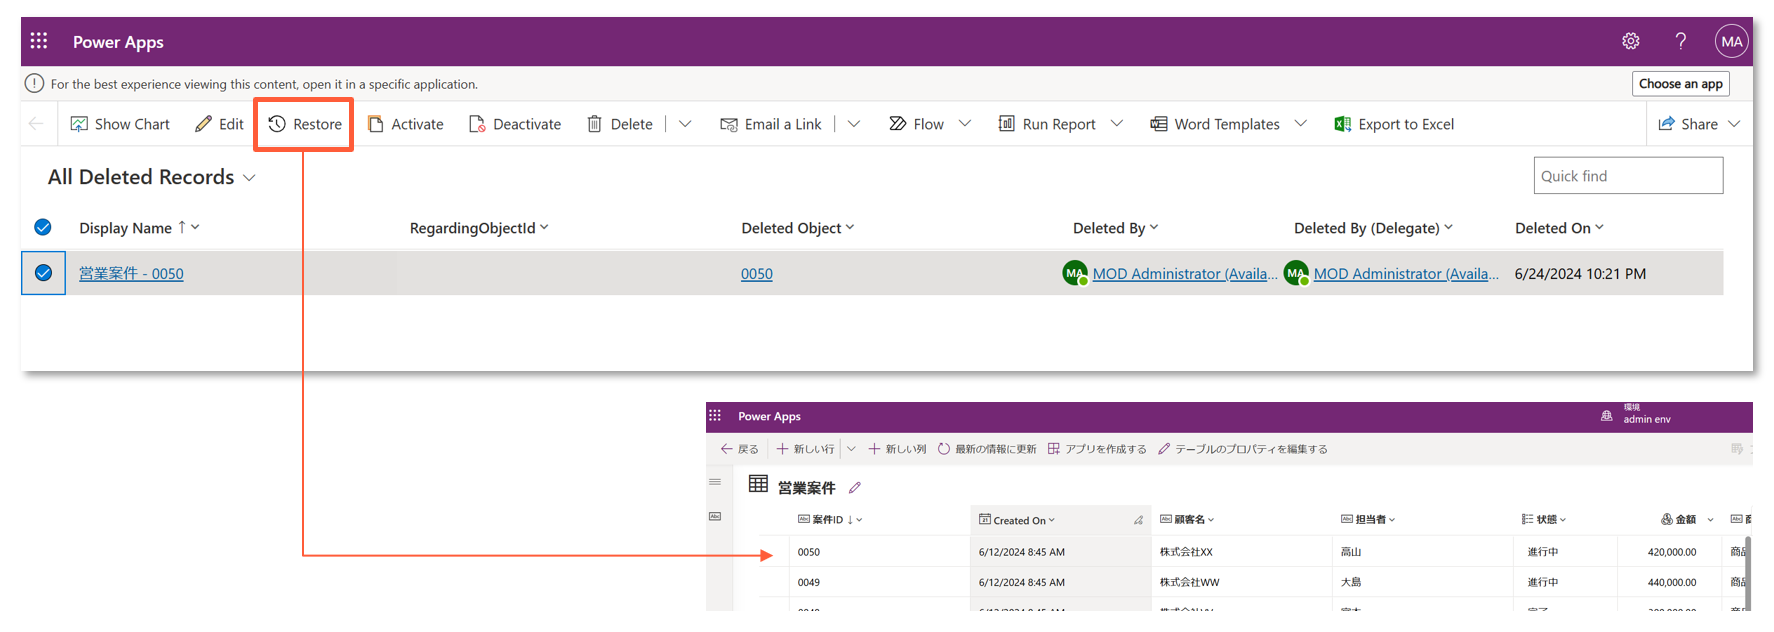Click the table icon beside 営業案件

point(759,485)
